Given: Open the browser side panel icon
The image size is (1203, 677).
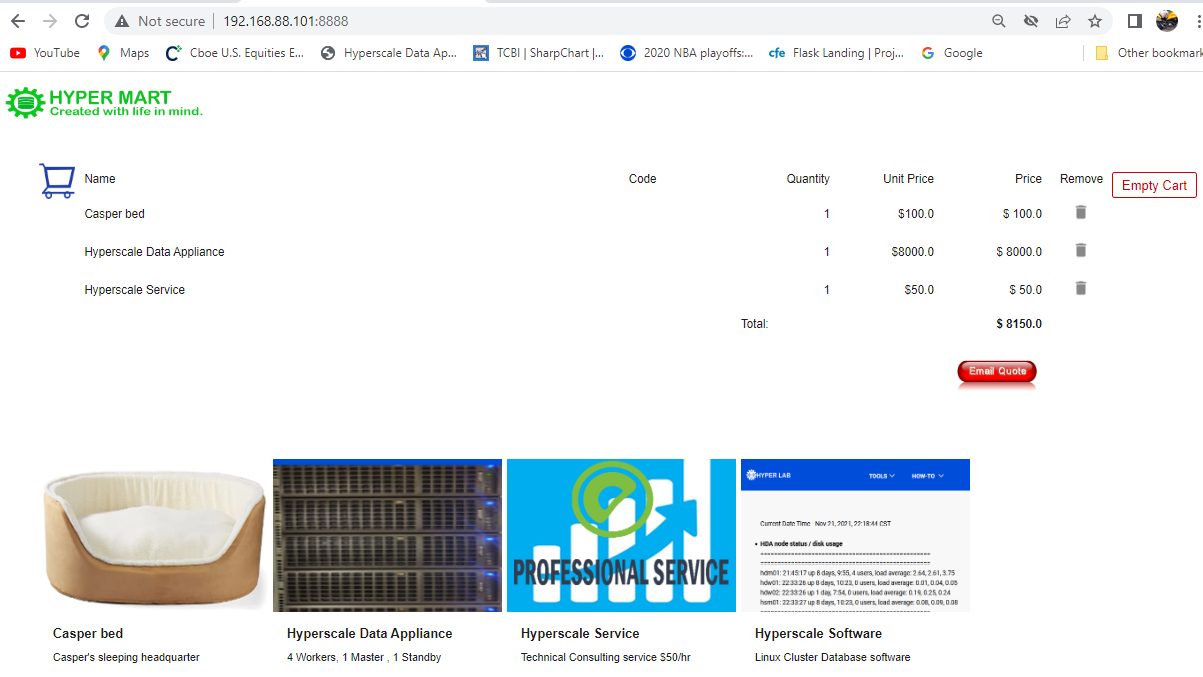Looking at the screenshot, I should tap(1135, 21).
